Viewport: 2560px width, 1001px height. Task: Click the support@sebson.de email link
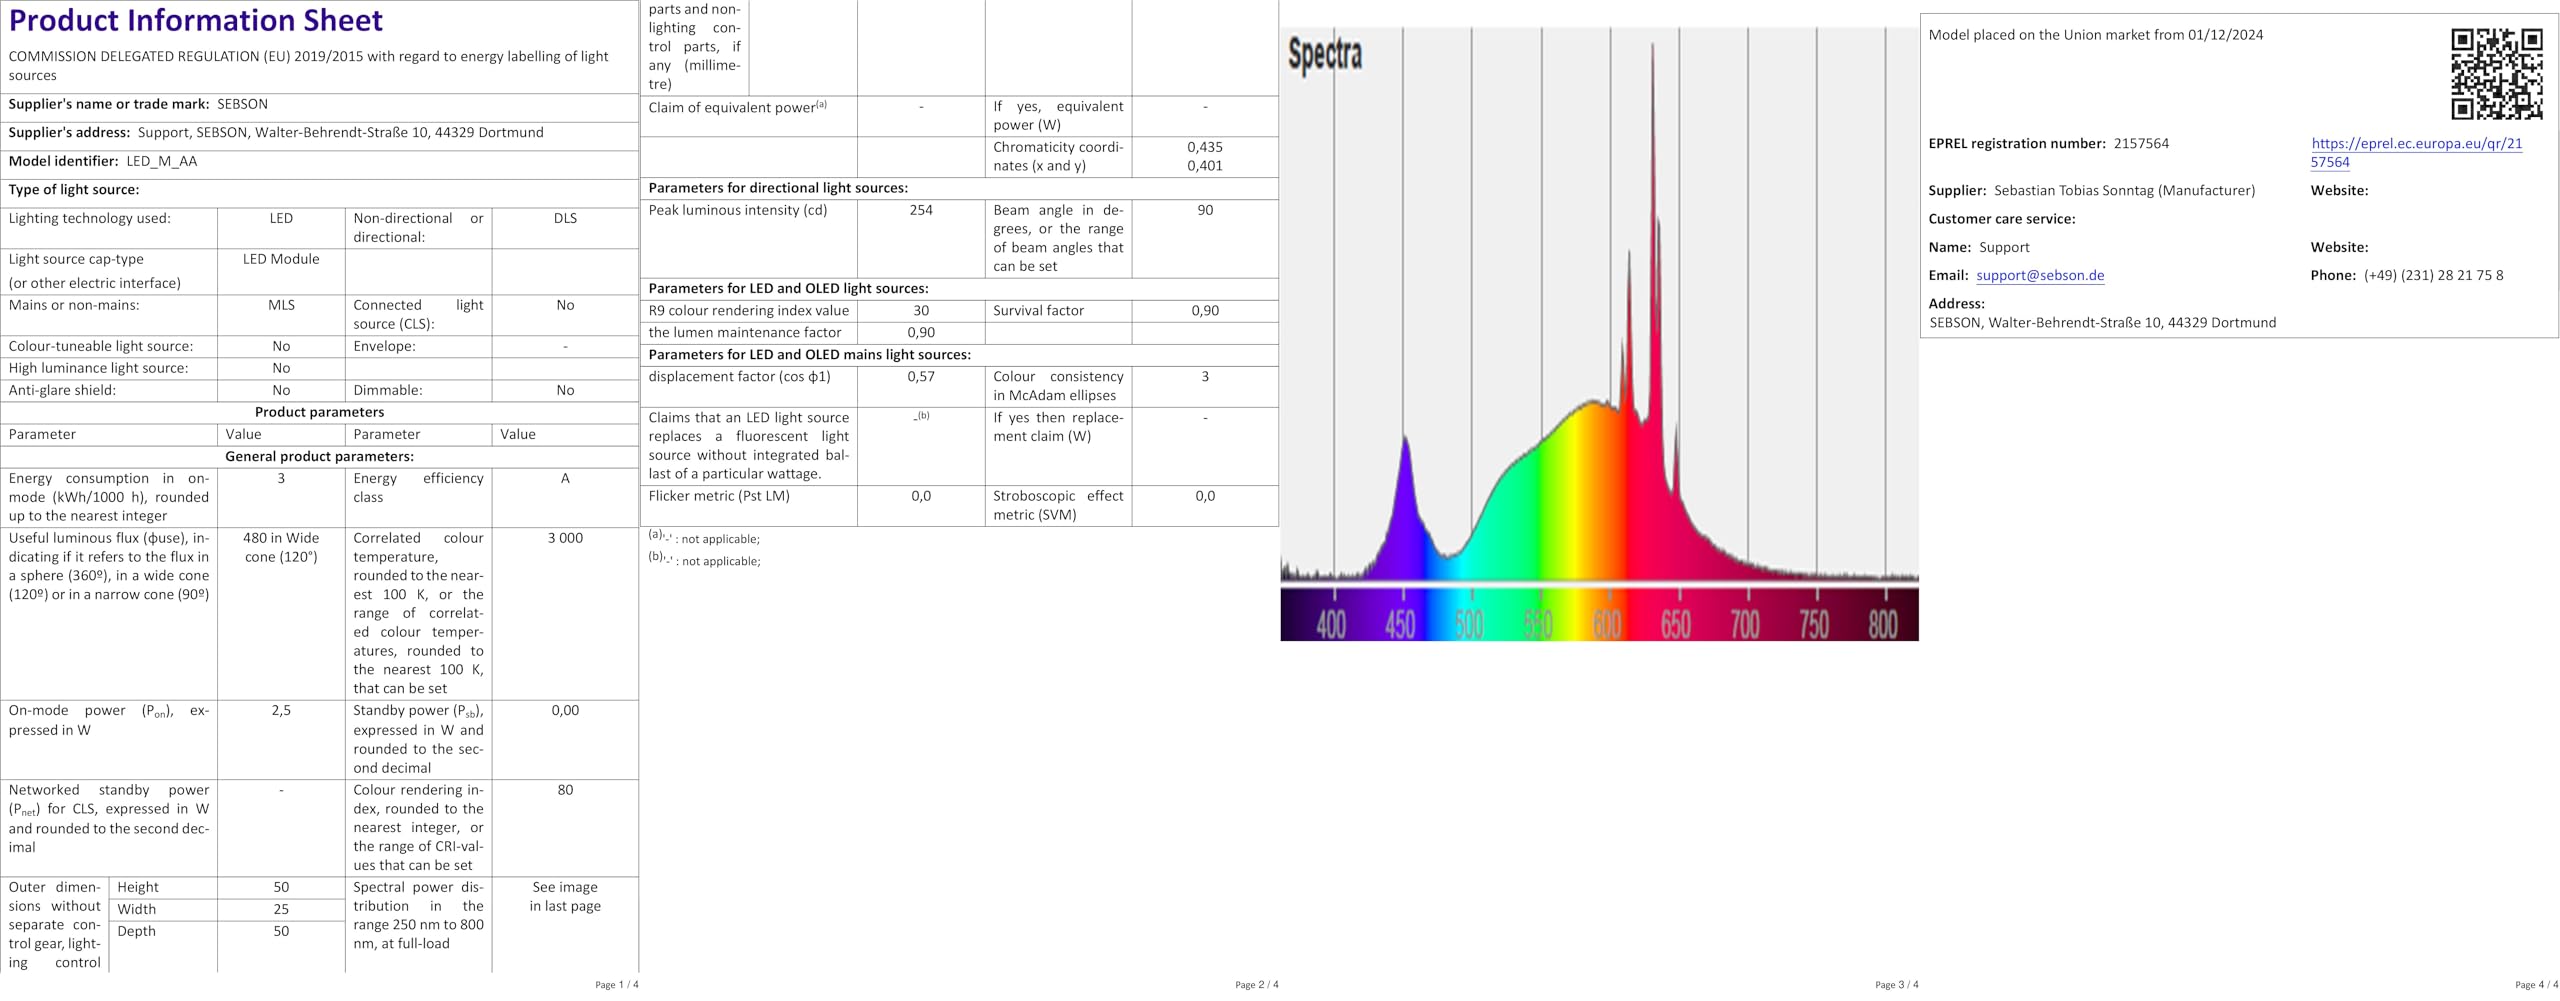pyautogui.click(x=2040, y=276)
